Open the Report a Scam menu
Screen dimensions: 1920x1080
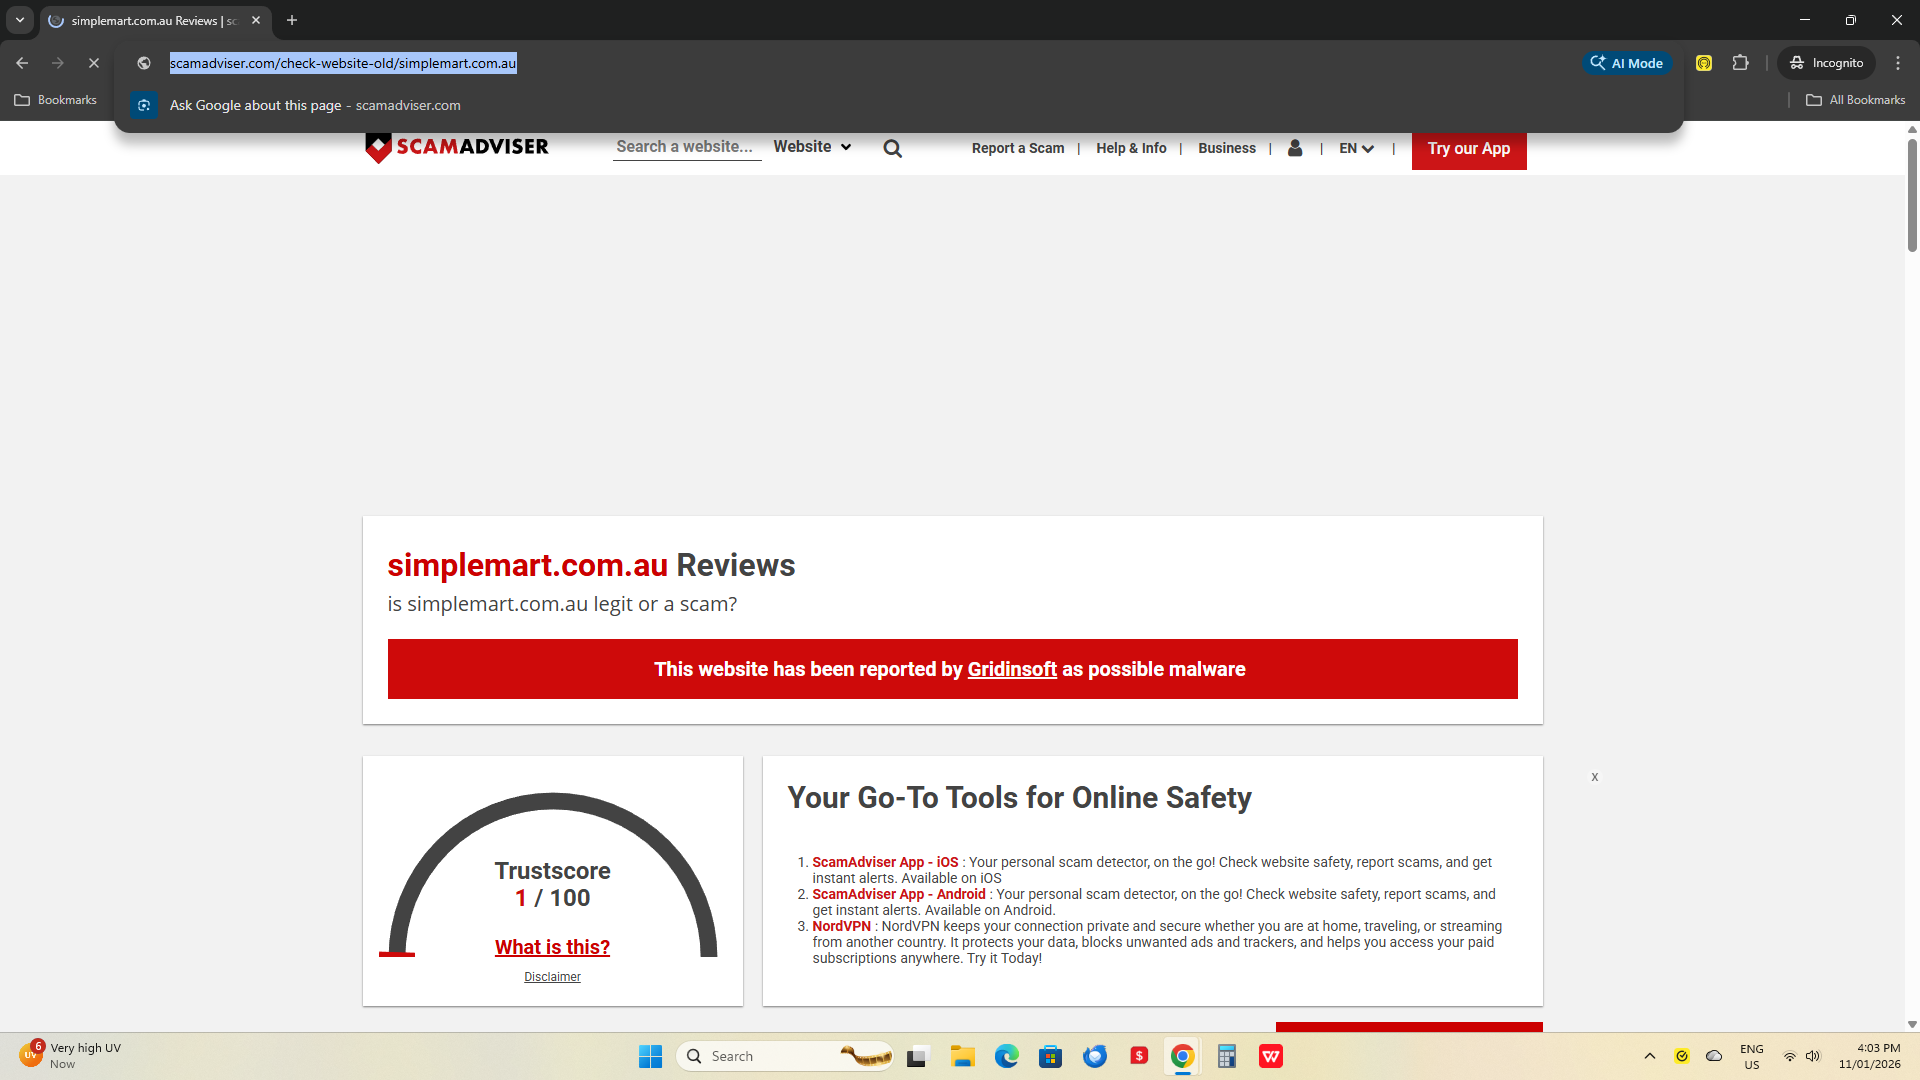click(1018, 148)
